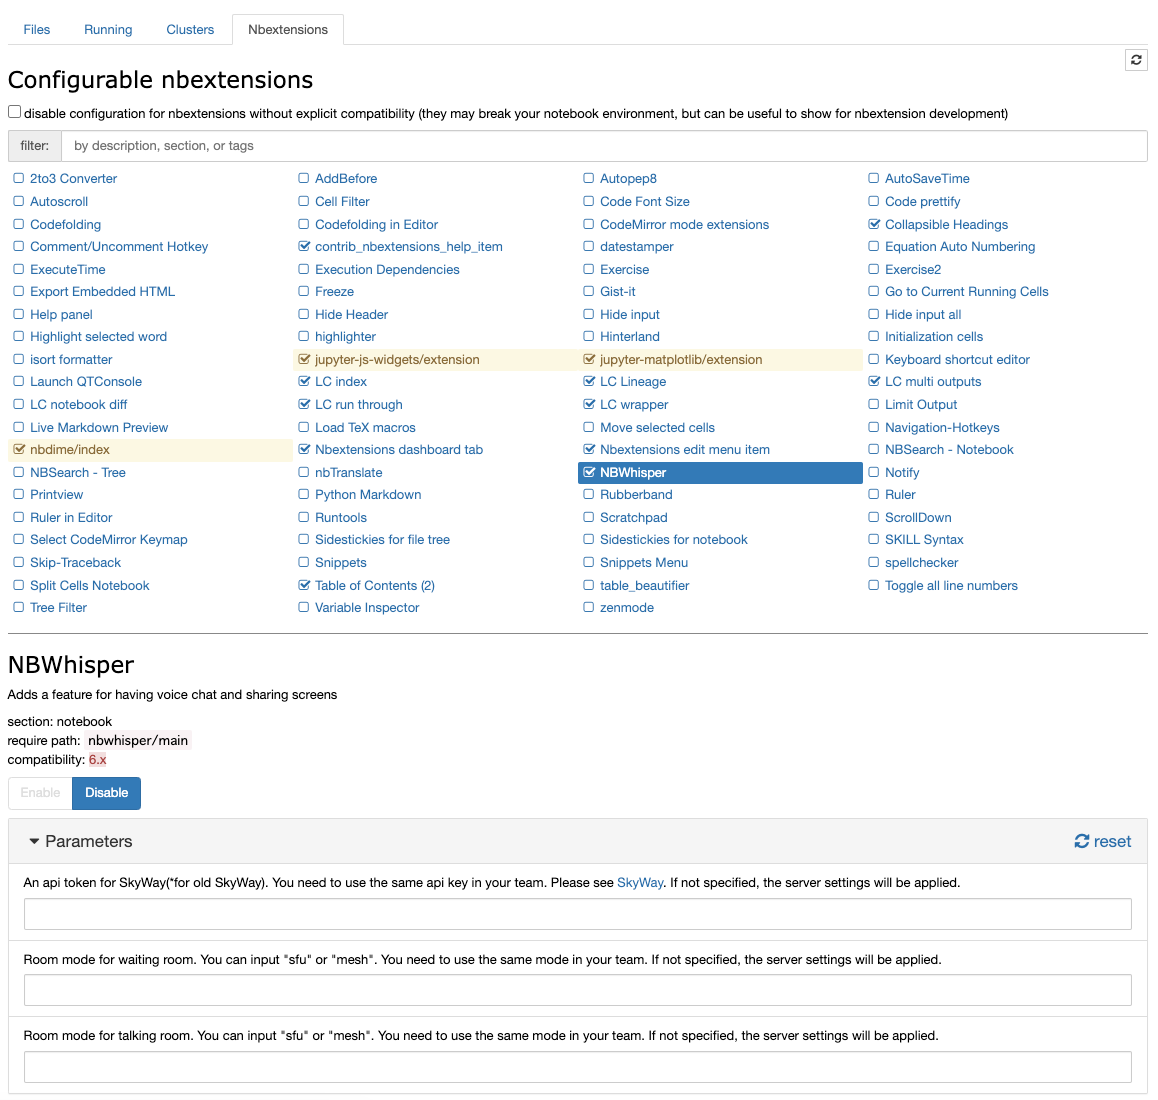Viewport: 1158px width, 1100px height.
Task: Open the zenmode extension entry
Action: tap(627, 608)
